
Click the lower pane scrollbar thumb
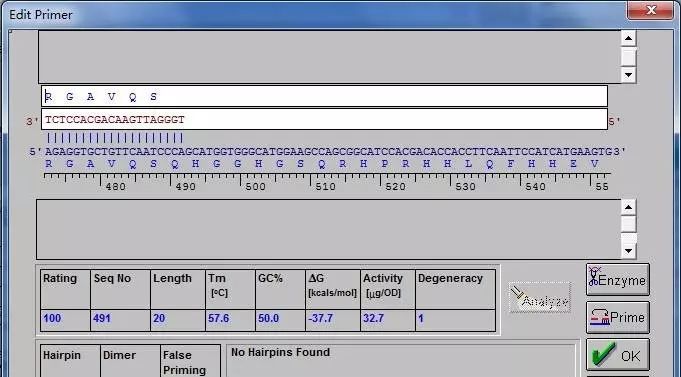628,224
